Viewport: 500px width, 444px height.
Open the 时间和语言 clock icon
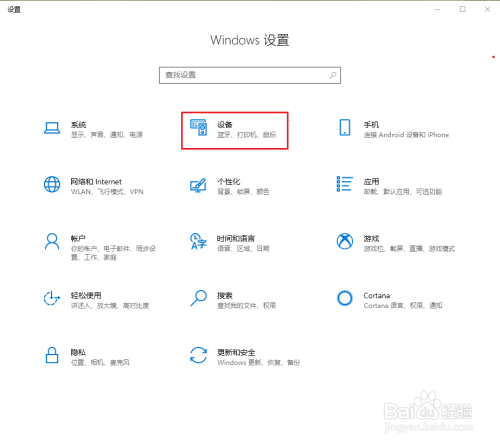pyautogui.click(x=198, y=241)
